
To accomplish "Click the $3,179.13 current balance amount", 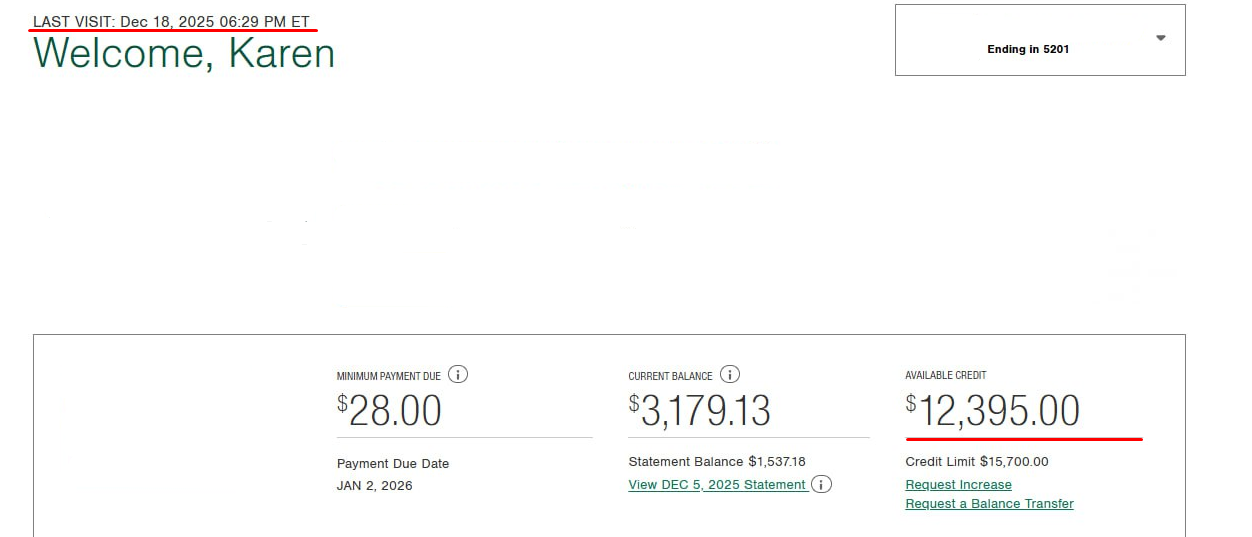I will [699, 411].
